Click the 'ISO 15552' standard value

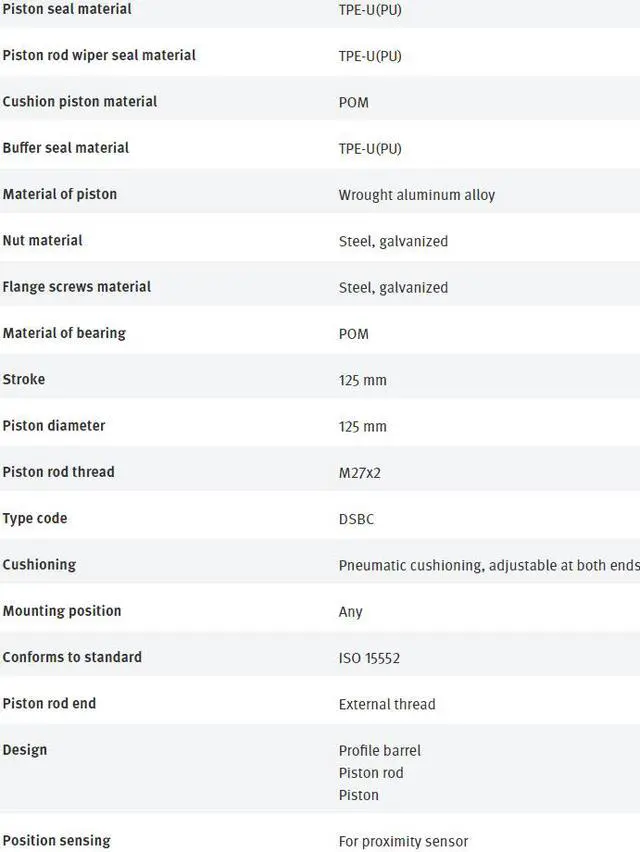[x=369, y=658]
